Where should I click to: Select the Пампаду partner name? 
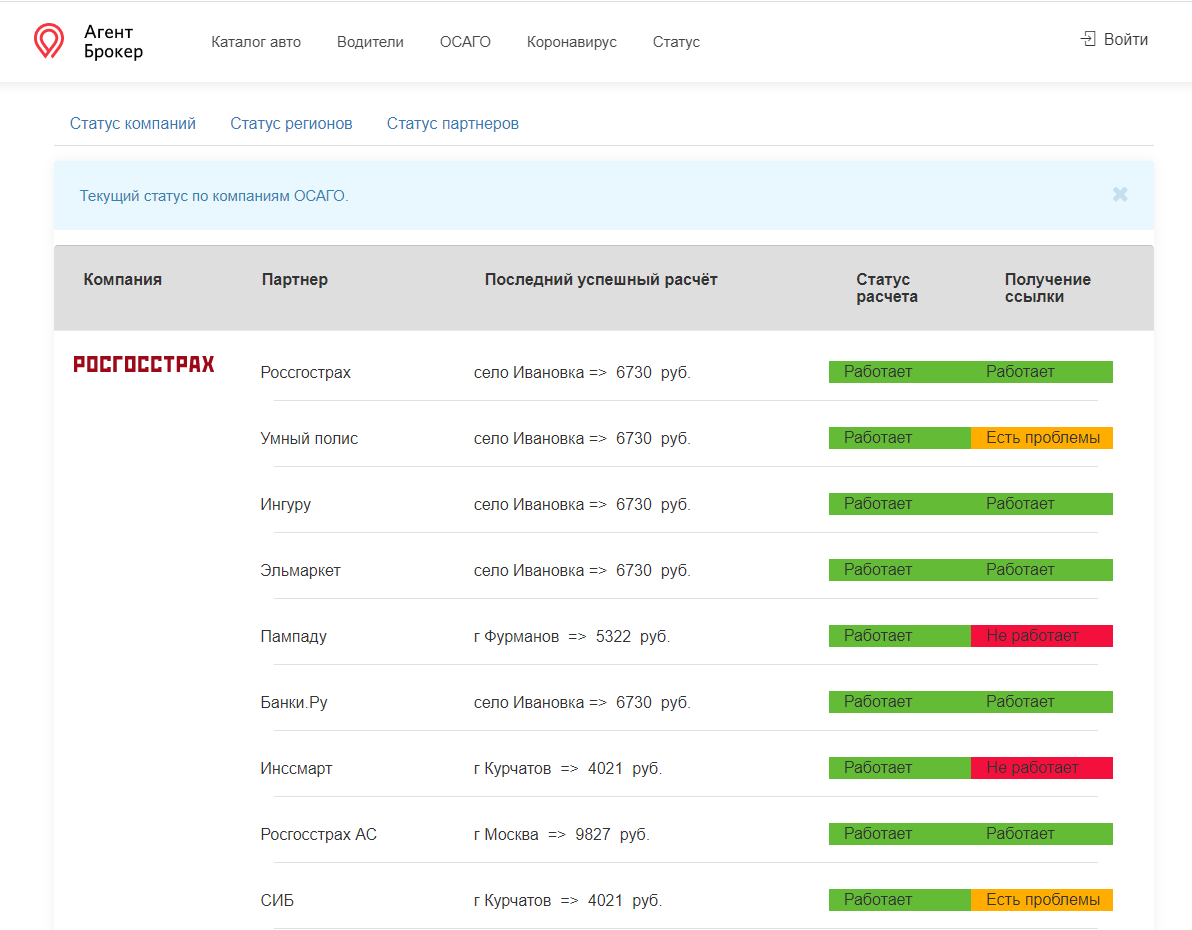pos(293,636)
